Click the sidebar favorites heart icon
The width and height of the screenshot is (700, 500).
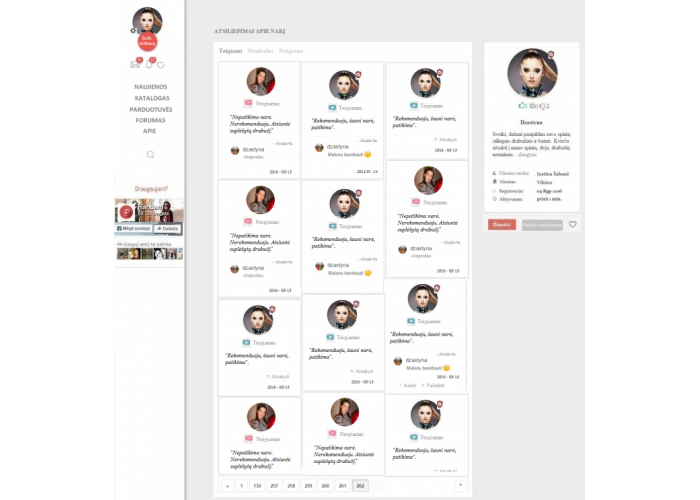coord(161,65)
